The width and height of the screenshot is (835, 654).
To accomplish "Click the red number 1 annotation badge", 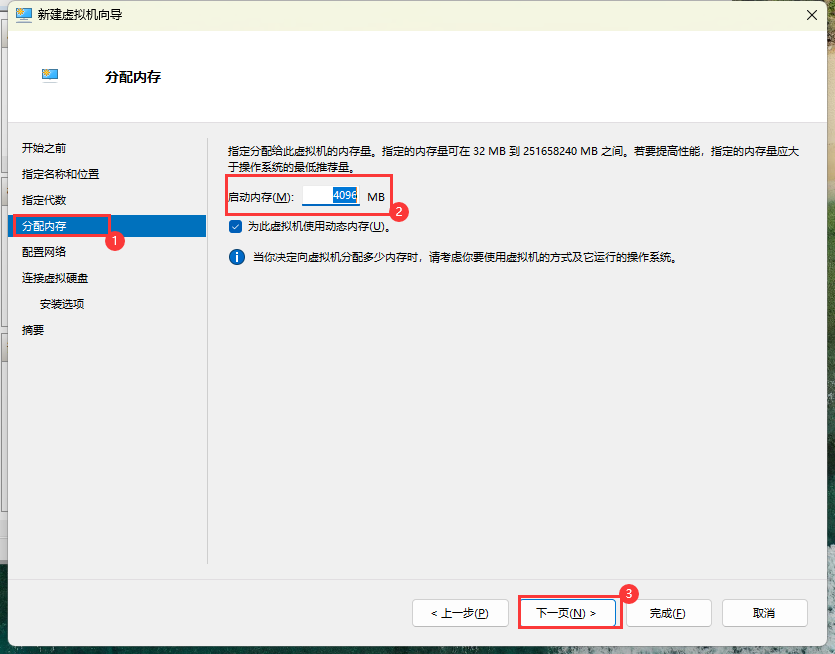I will [115, 241].
